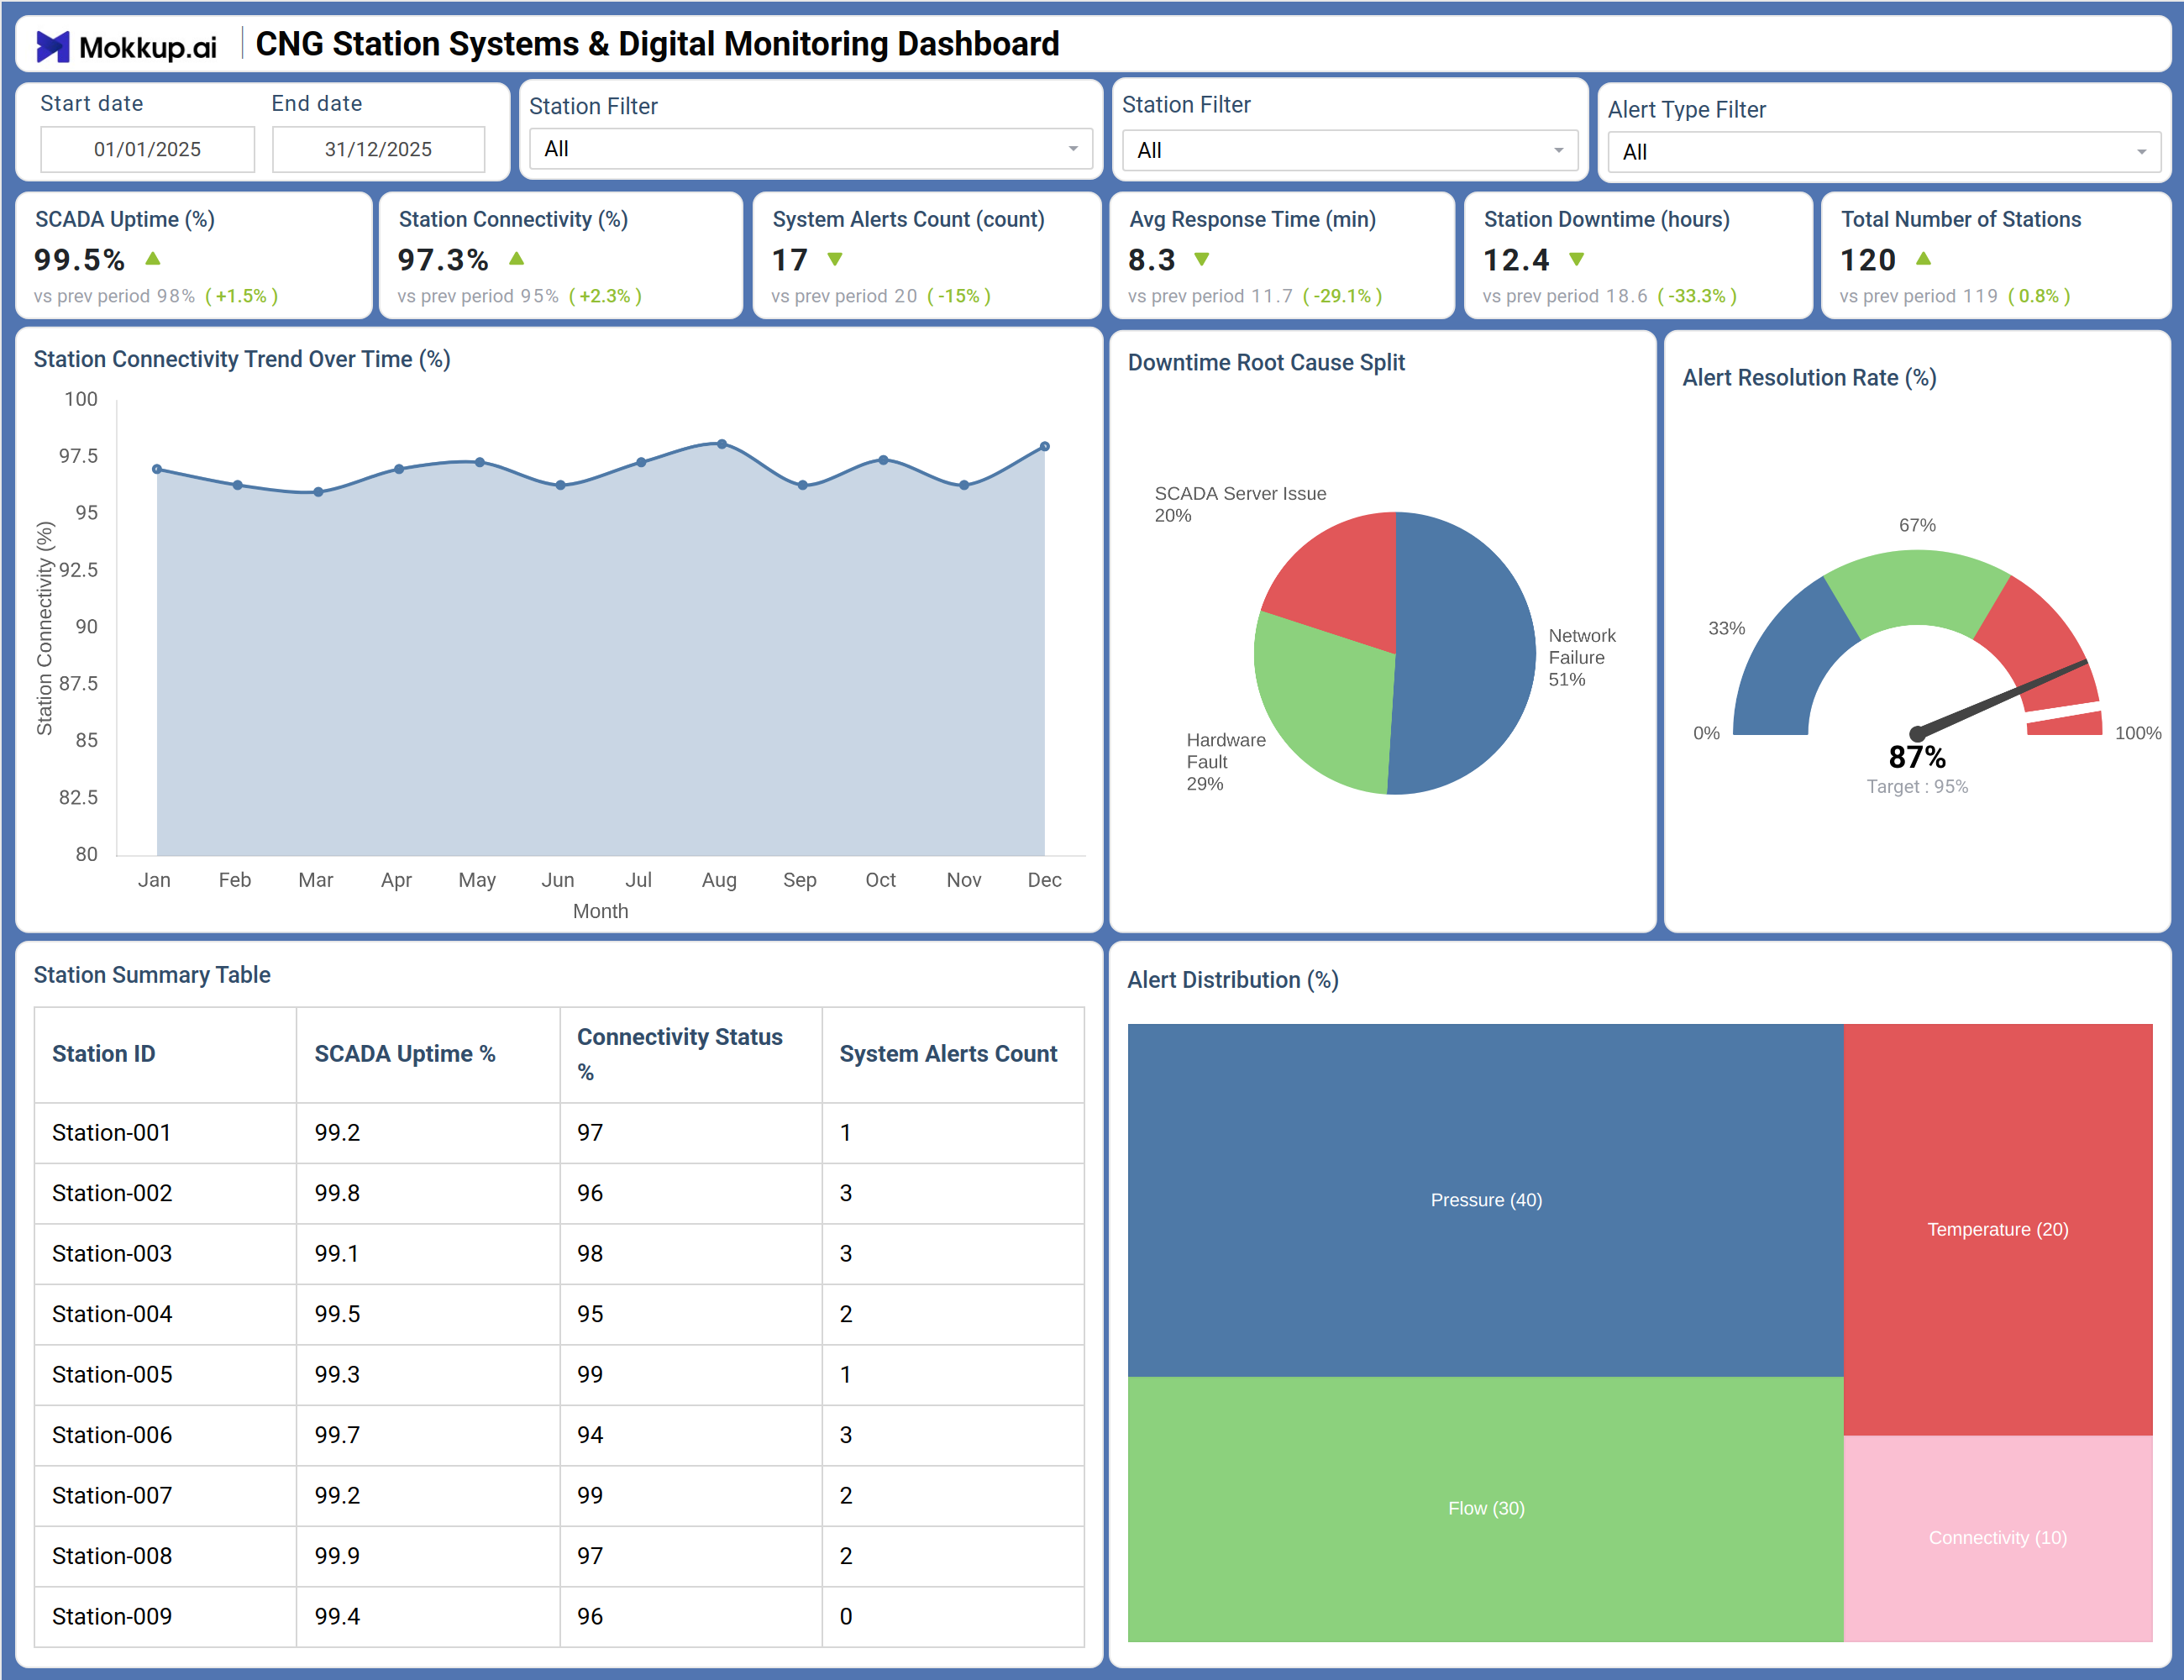Select the Station-003 cell
The image size is (2184, 1680).
tap(165, 1254)
